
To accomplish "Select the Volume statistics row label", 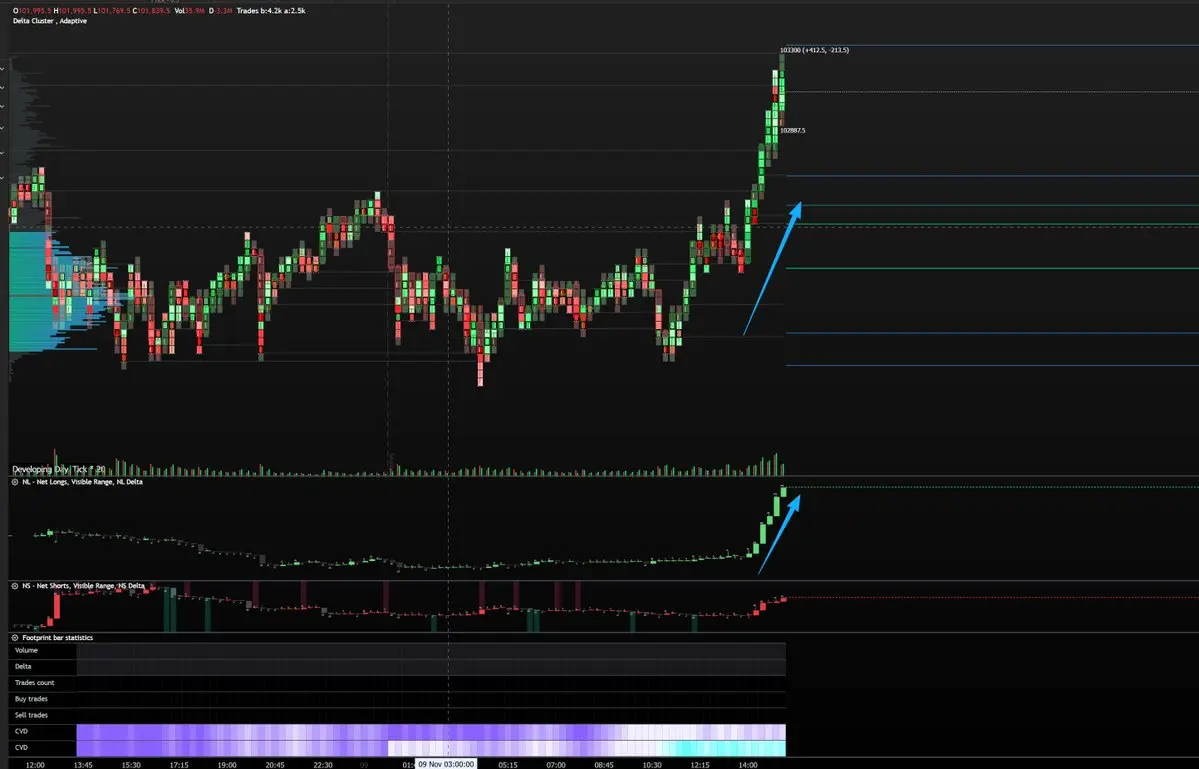I will 26,651.
